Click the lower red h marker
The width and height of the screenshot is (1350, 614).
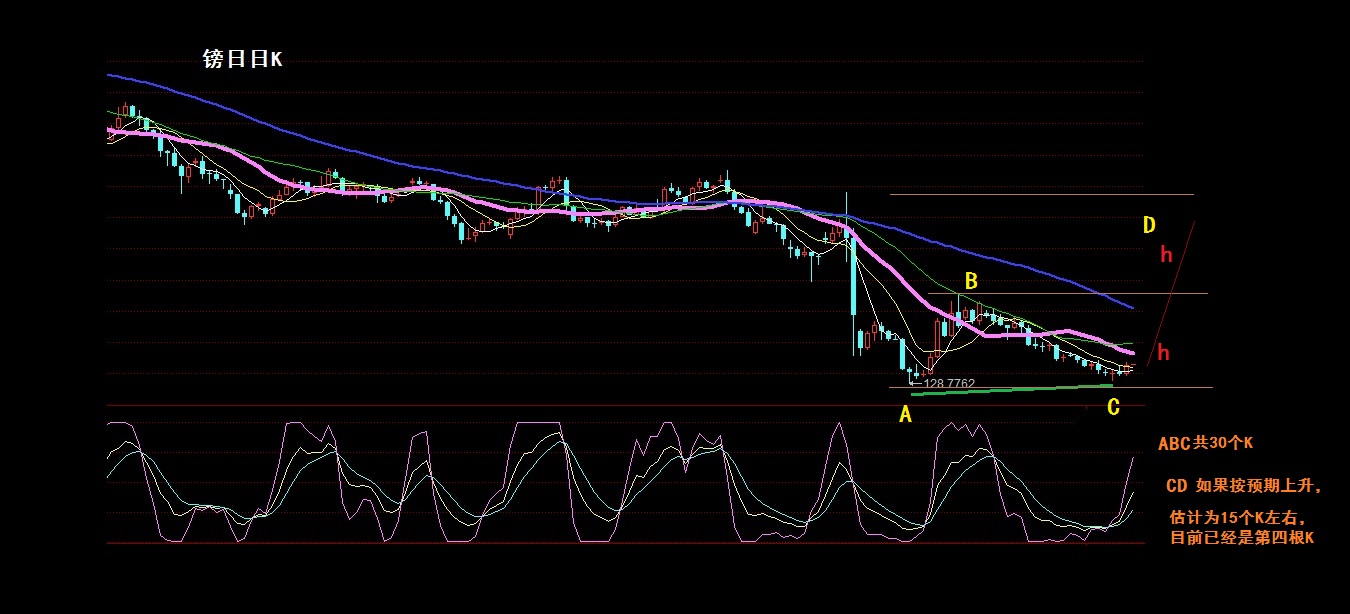[1163, 353]
